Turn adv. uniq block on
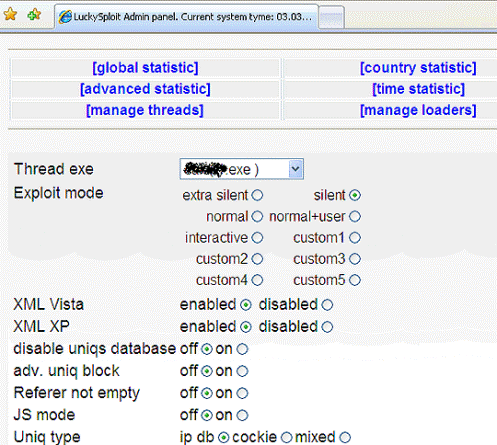The height and width of the screenshot is (445, 497). (x=242, y=371)
